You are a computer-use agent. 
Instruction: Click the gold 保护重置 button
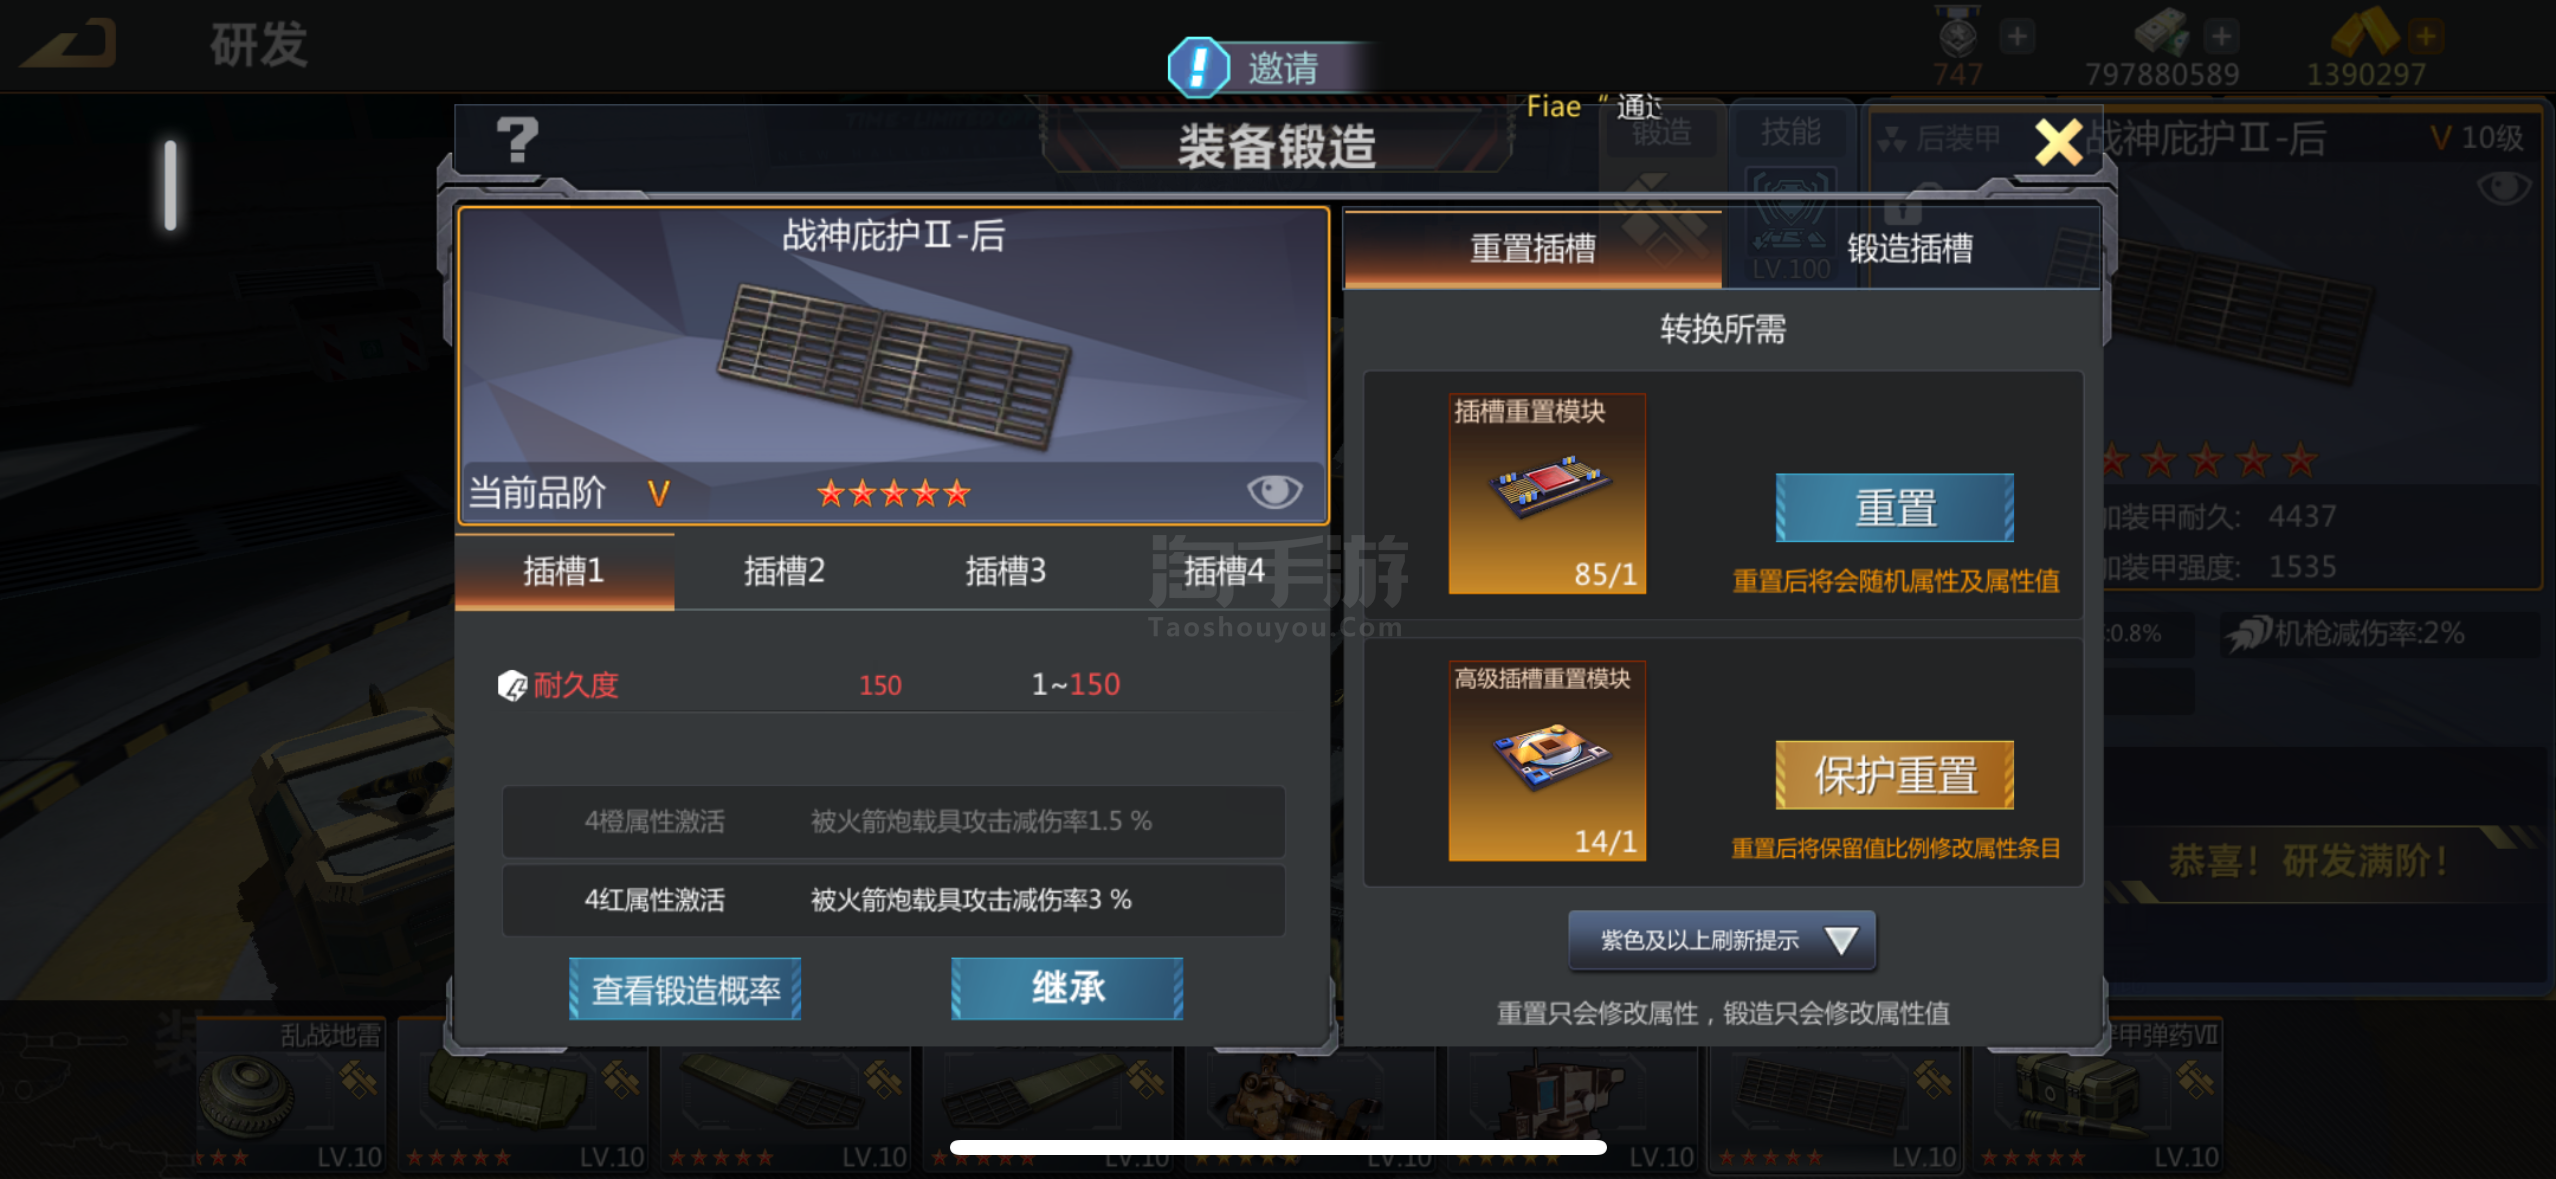pos(1894,775)
